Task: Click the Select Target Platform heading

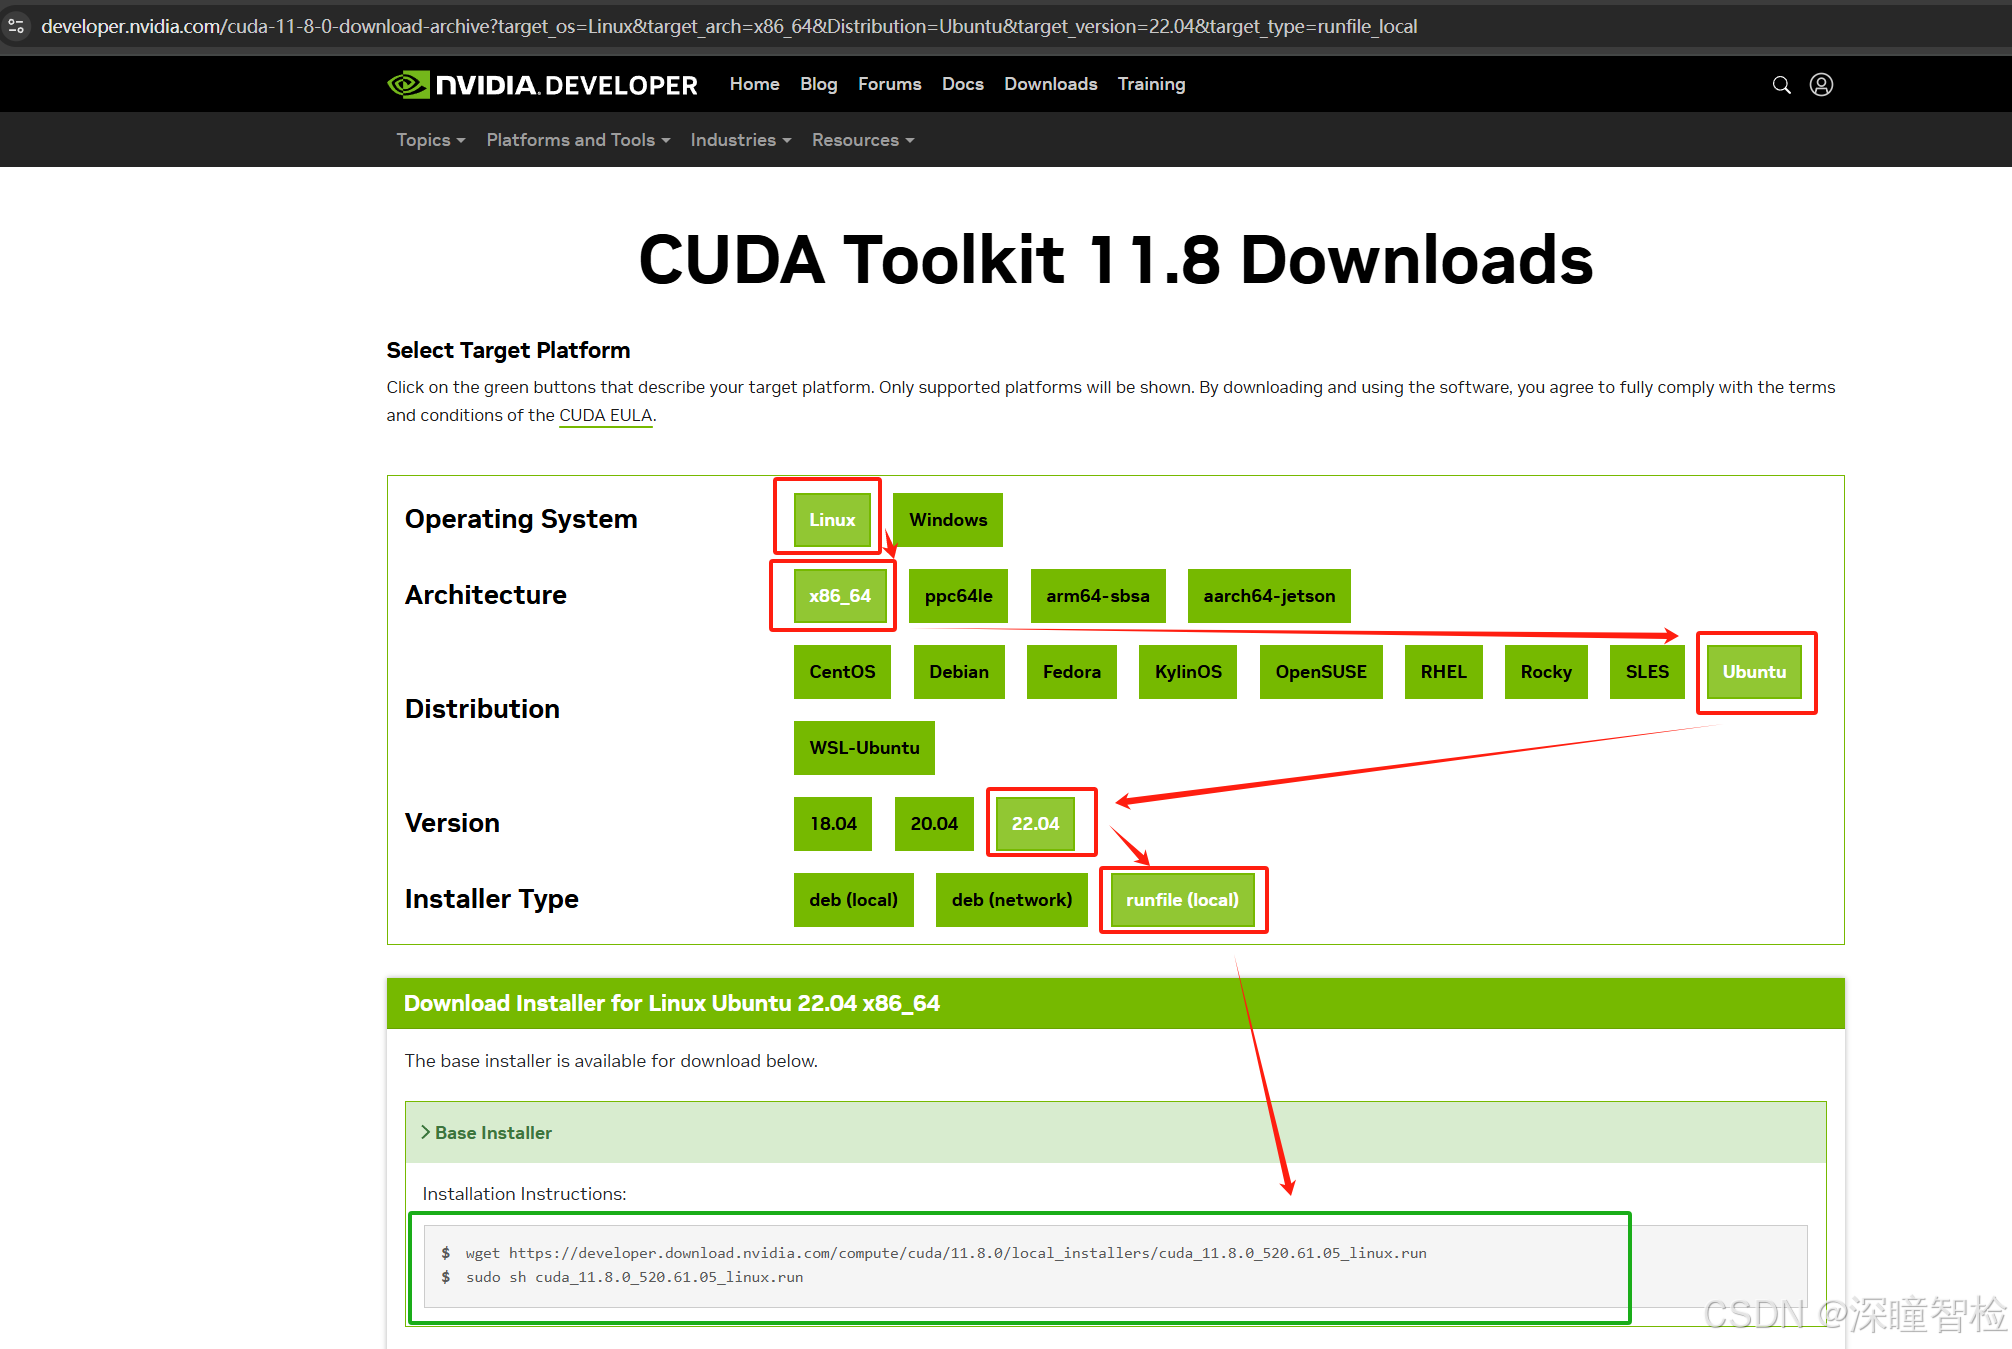Action: tap(508, 350)
